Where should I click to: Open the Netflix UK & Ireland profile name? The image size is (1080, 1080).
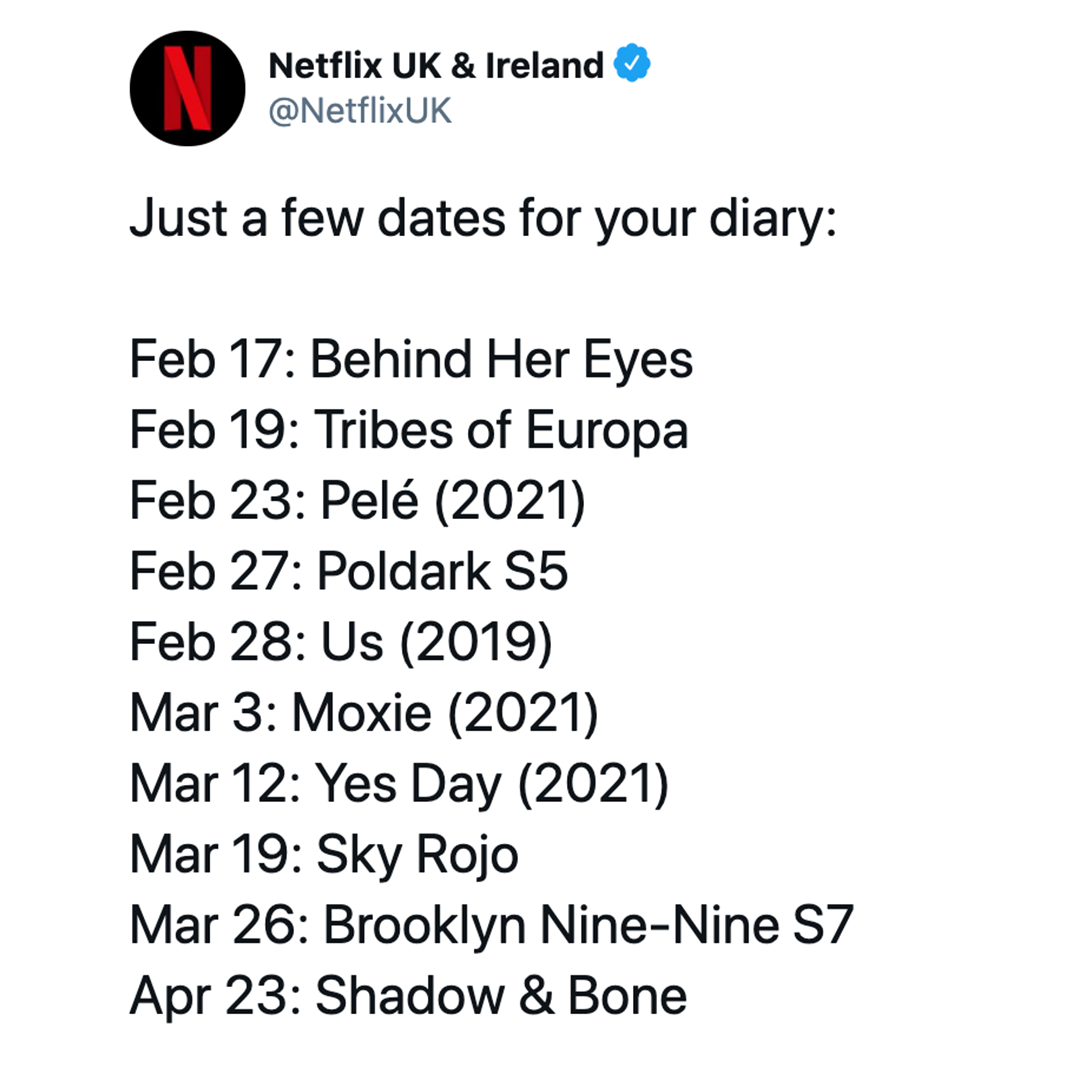coord(435,65)
